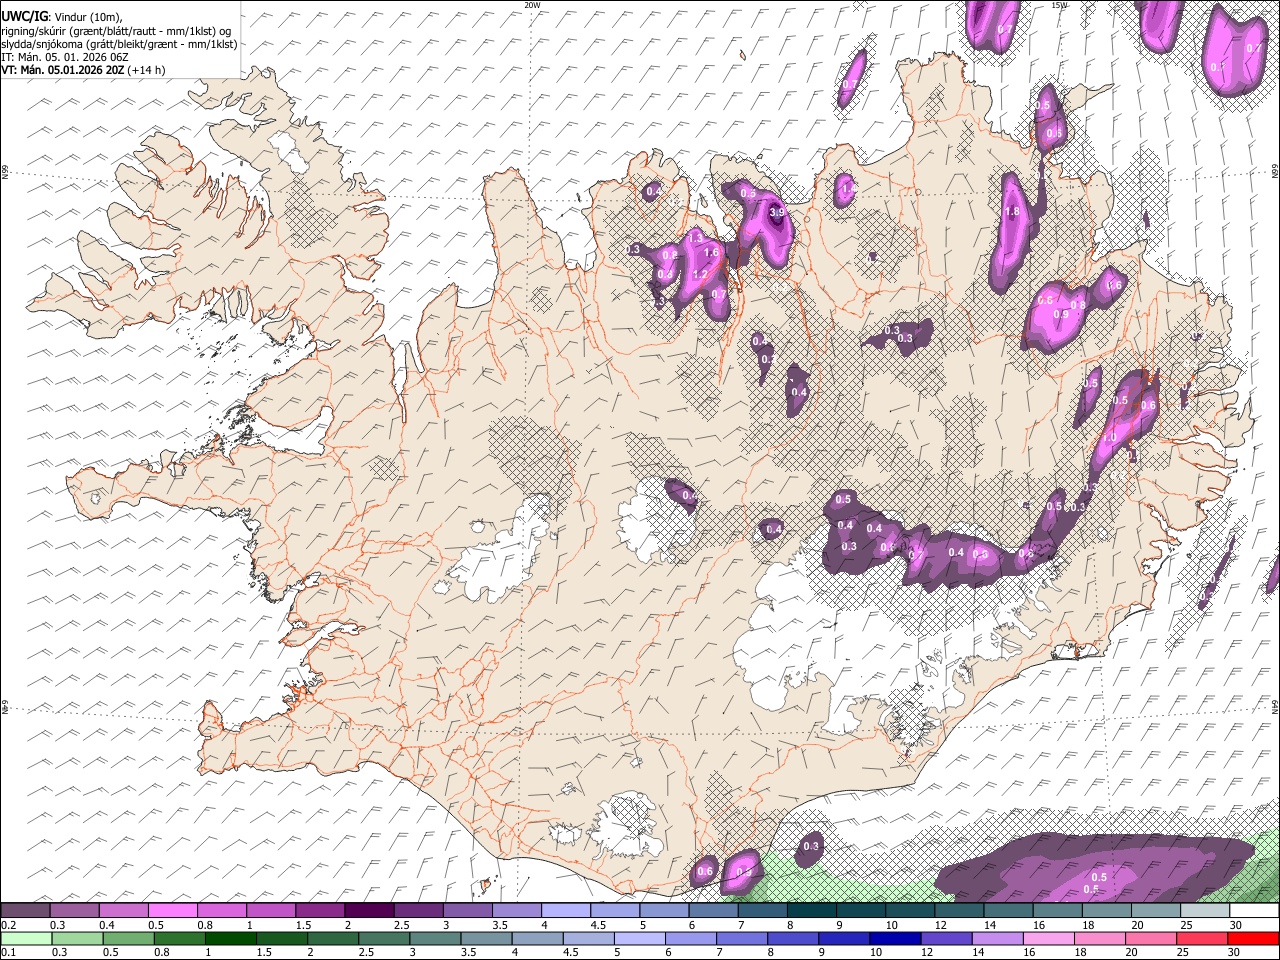
Task: Choose the bright pink upper legend swatch
Action: (x=172, y=911)
